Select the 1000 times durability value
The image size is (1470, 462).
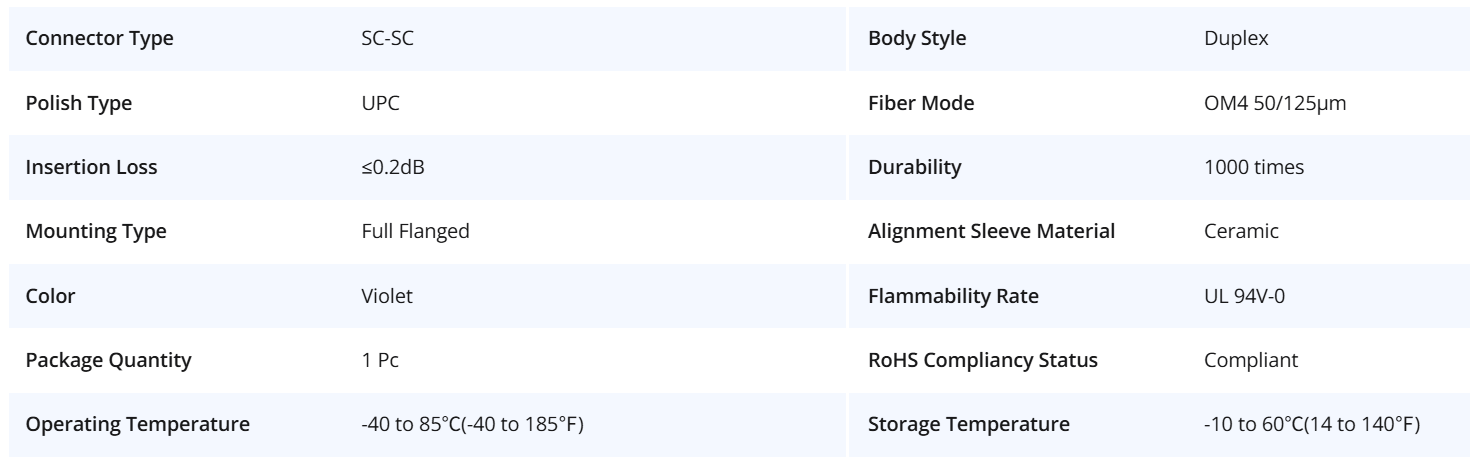coord(1255,167)
